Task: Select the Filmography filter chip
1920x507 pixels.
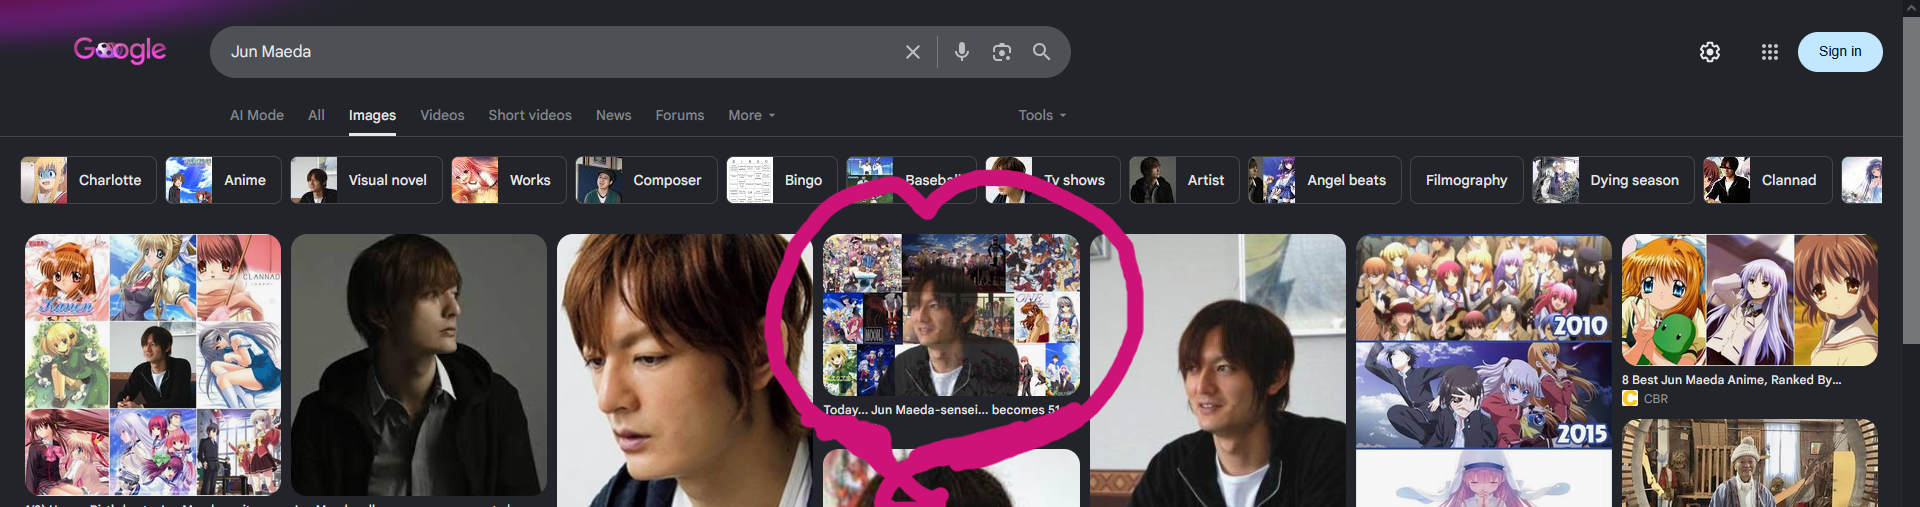Action: [x=1467, y=180]
